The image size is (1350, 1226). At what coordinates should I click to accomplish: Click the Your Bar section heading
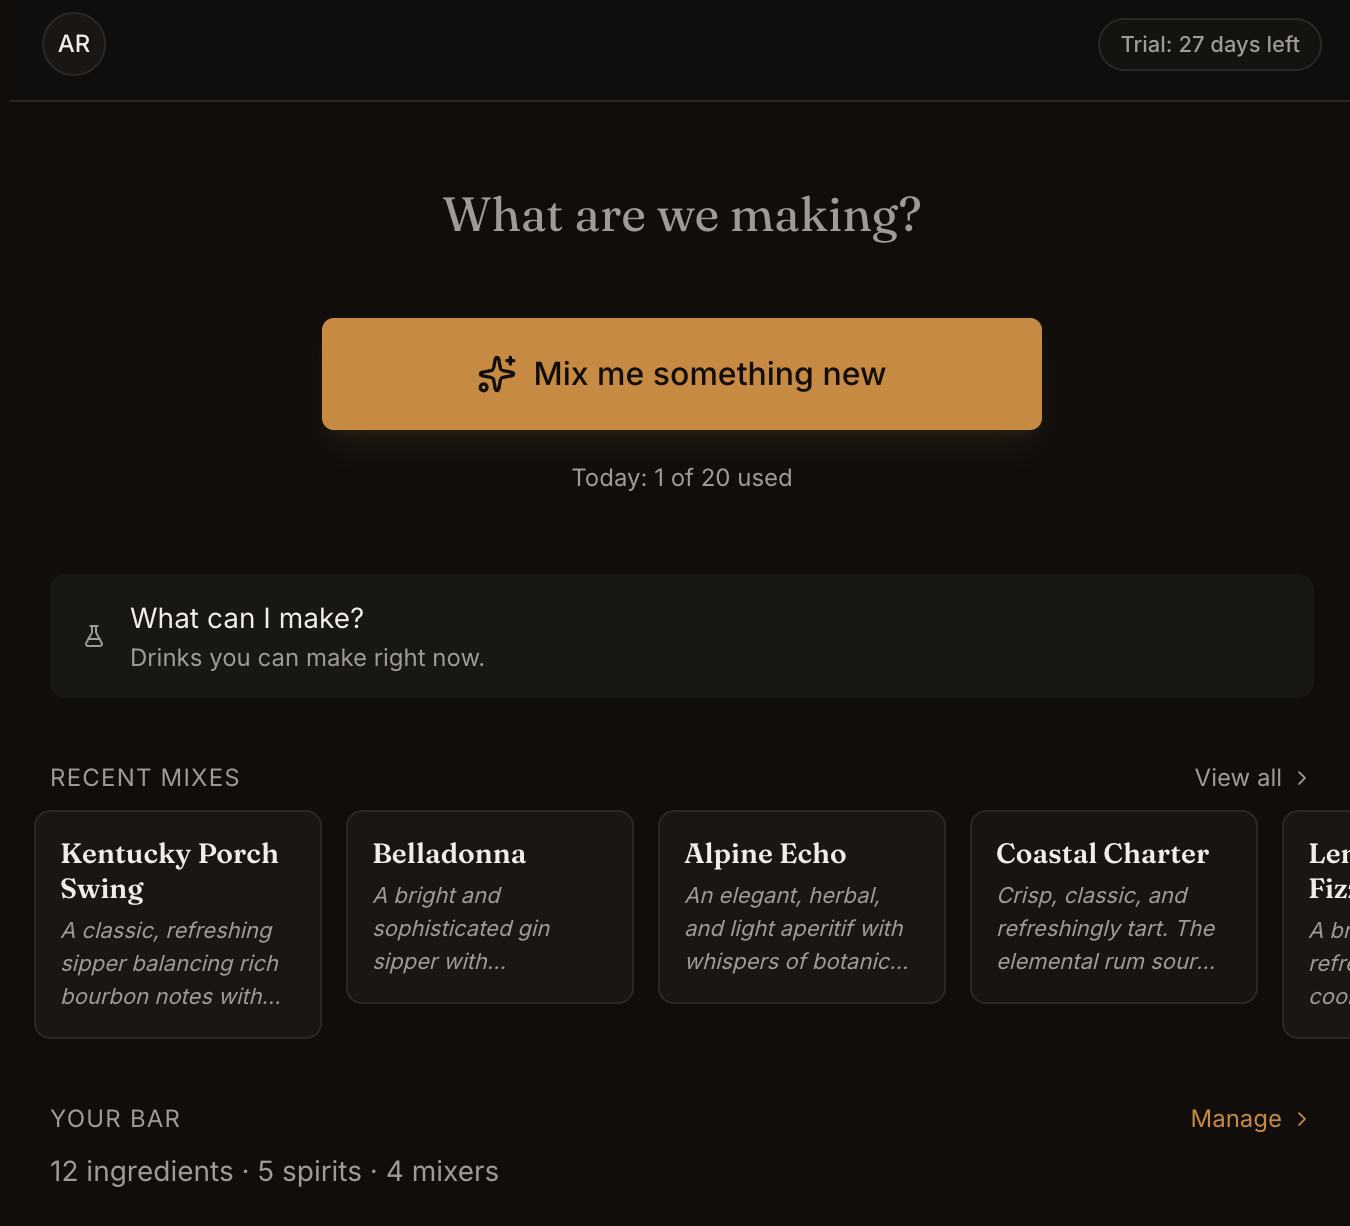pos(115,1119)
